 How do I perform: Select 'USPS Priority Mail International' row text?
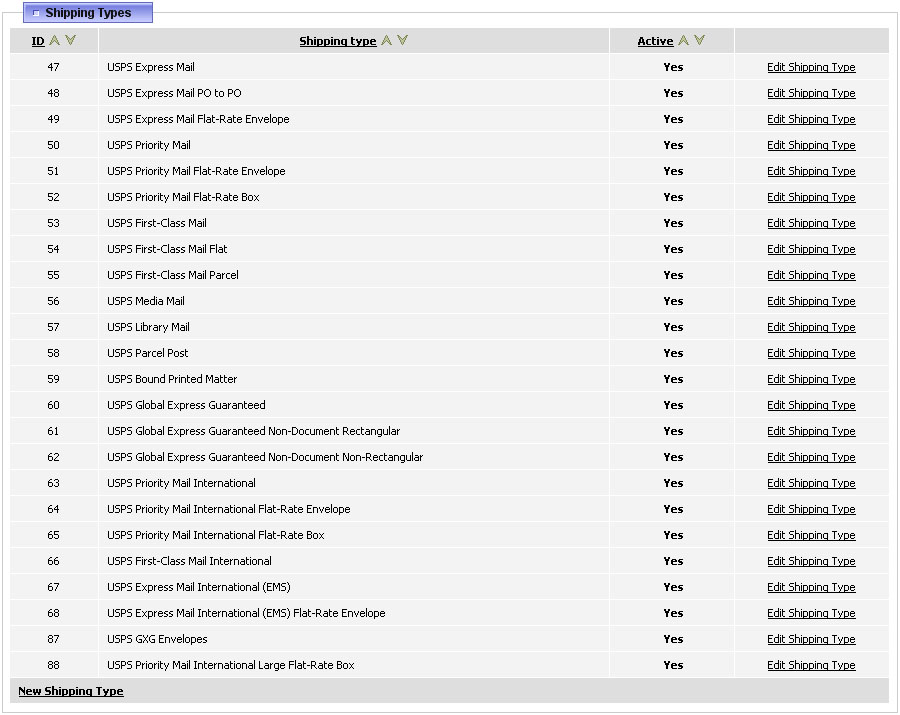[181, 483]
